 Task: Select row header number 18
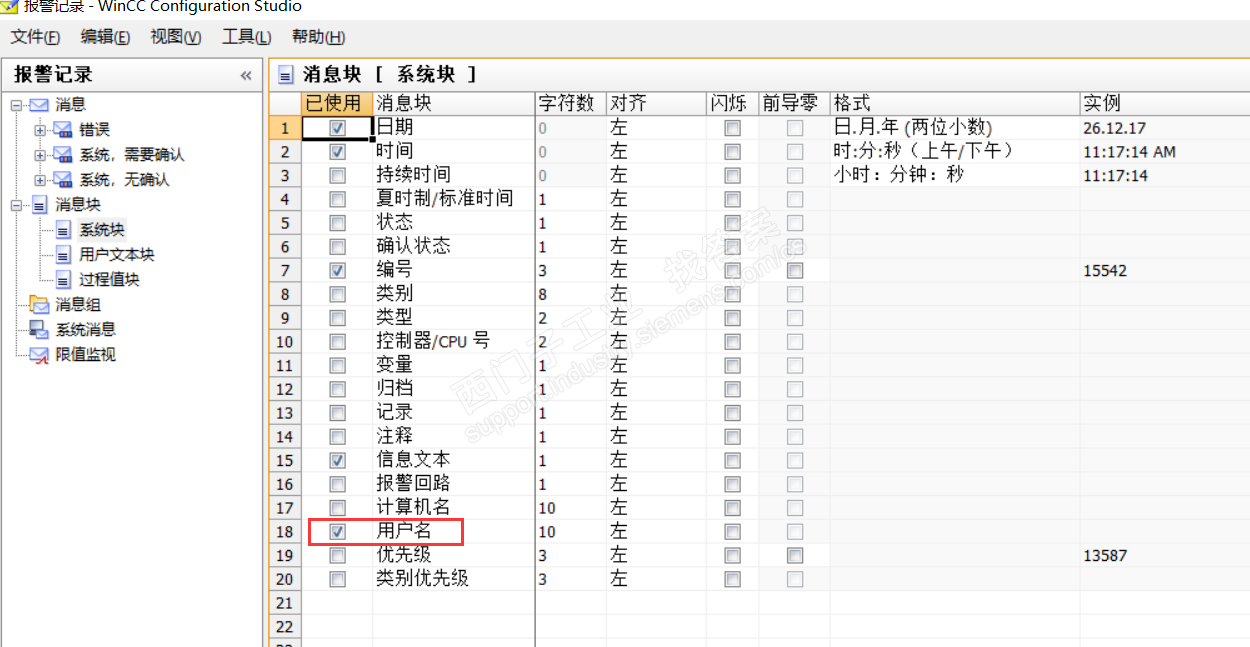(x=285, y=532)
